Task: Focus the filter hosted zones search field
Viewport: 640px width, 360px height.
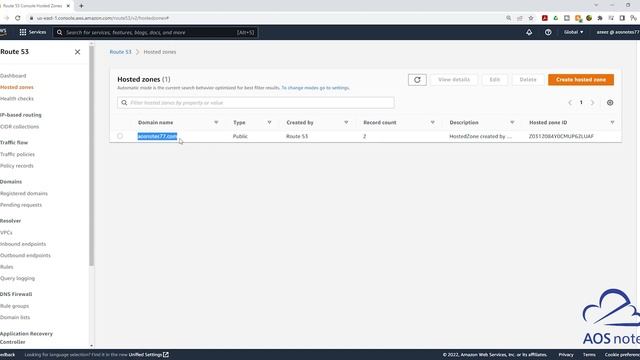Action: point(256,103)
